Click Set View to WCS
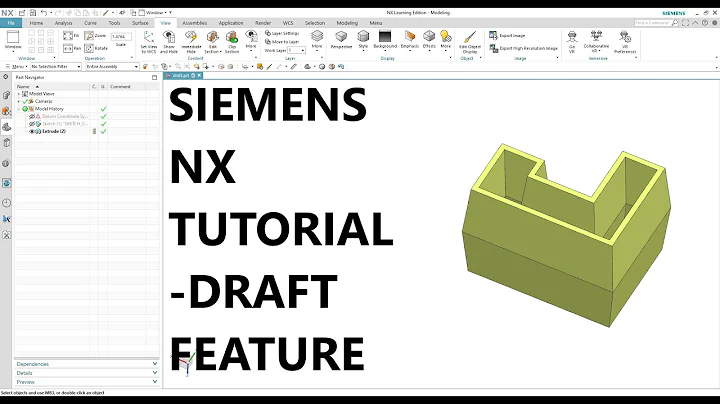 (148, 42)
